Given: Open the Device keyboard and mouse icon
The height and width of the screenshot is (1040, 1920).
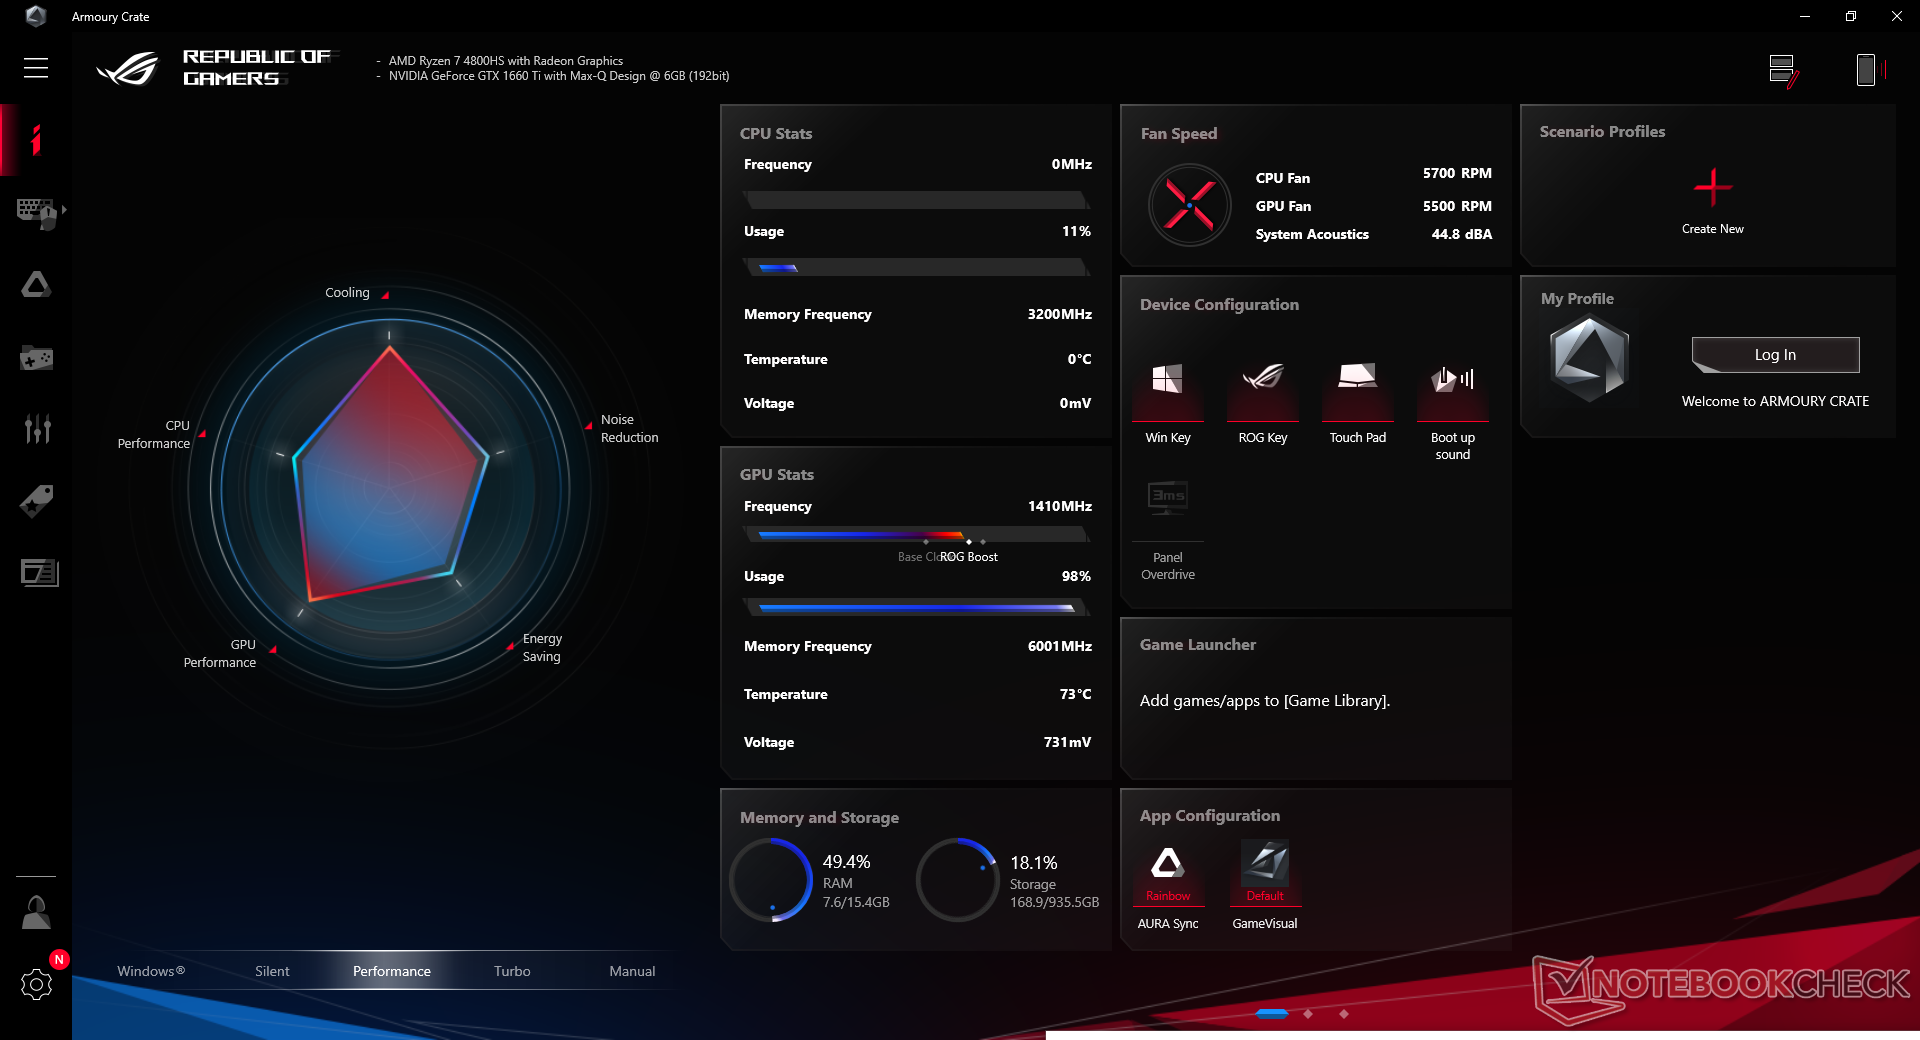Looking at the screenshot, I should tap(36, 213).
